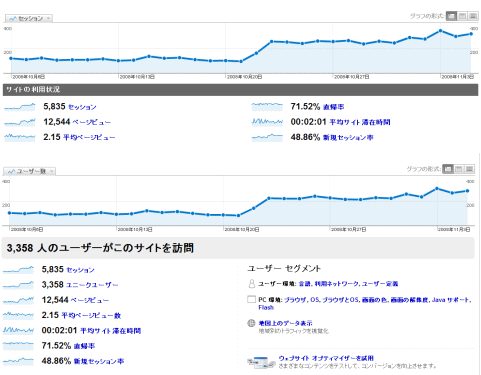Viewport: 481px width, 375px height.
Task: Open the 地図上のデータ表示 link
Action: [x=285, y=323]
